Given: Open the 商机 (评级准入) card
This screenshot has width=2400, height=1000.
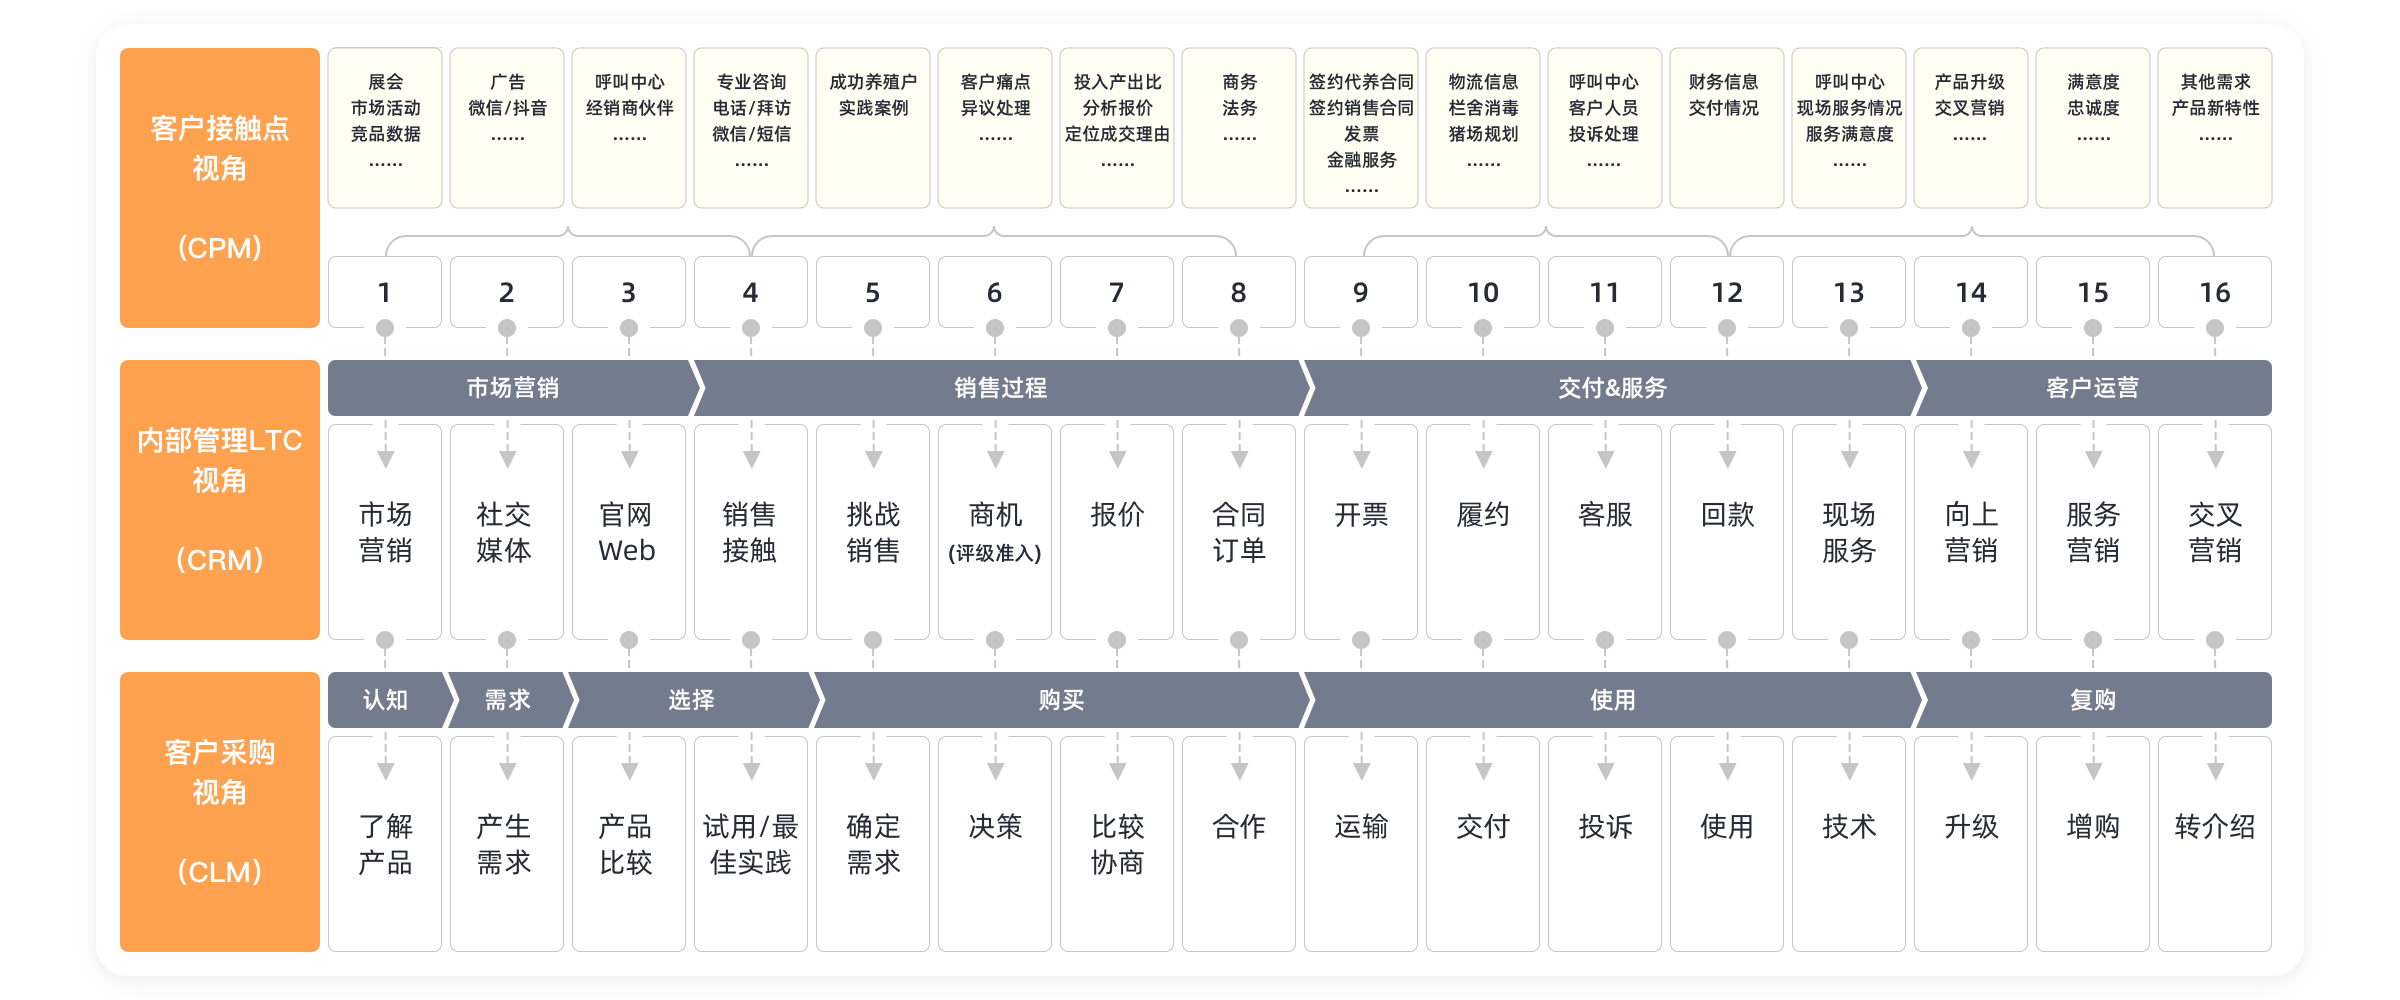Looking at the screenshot, I should tap(995, 533).
